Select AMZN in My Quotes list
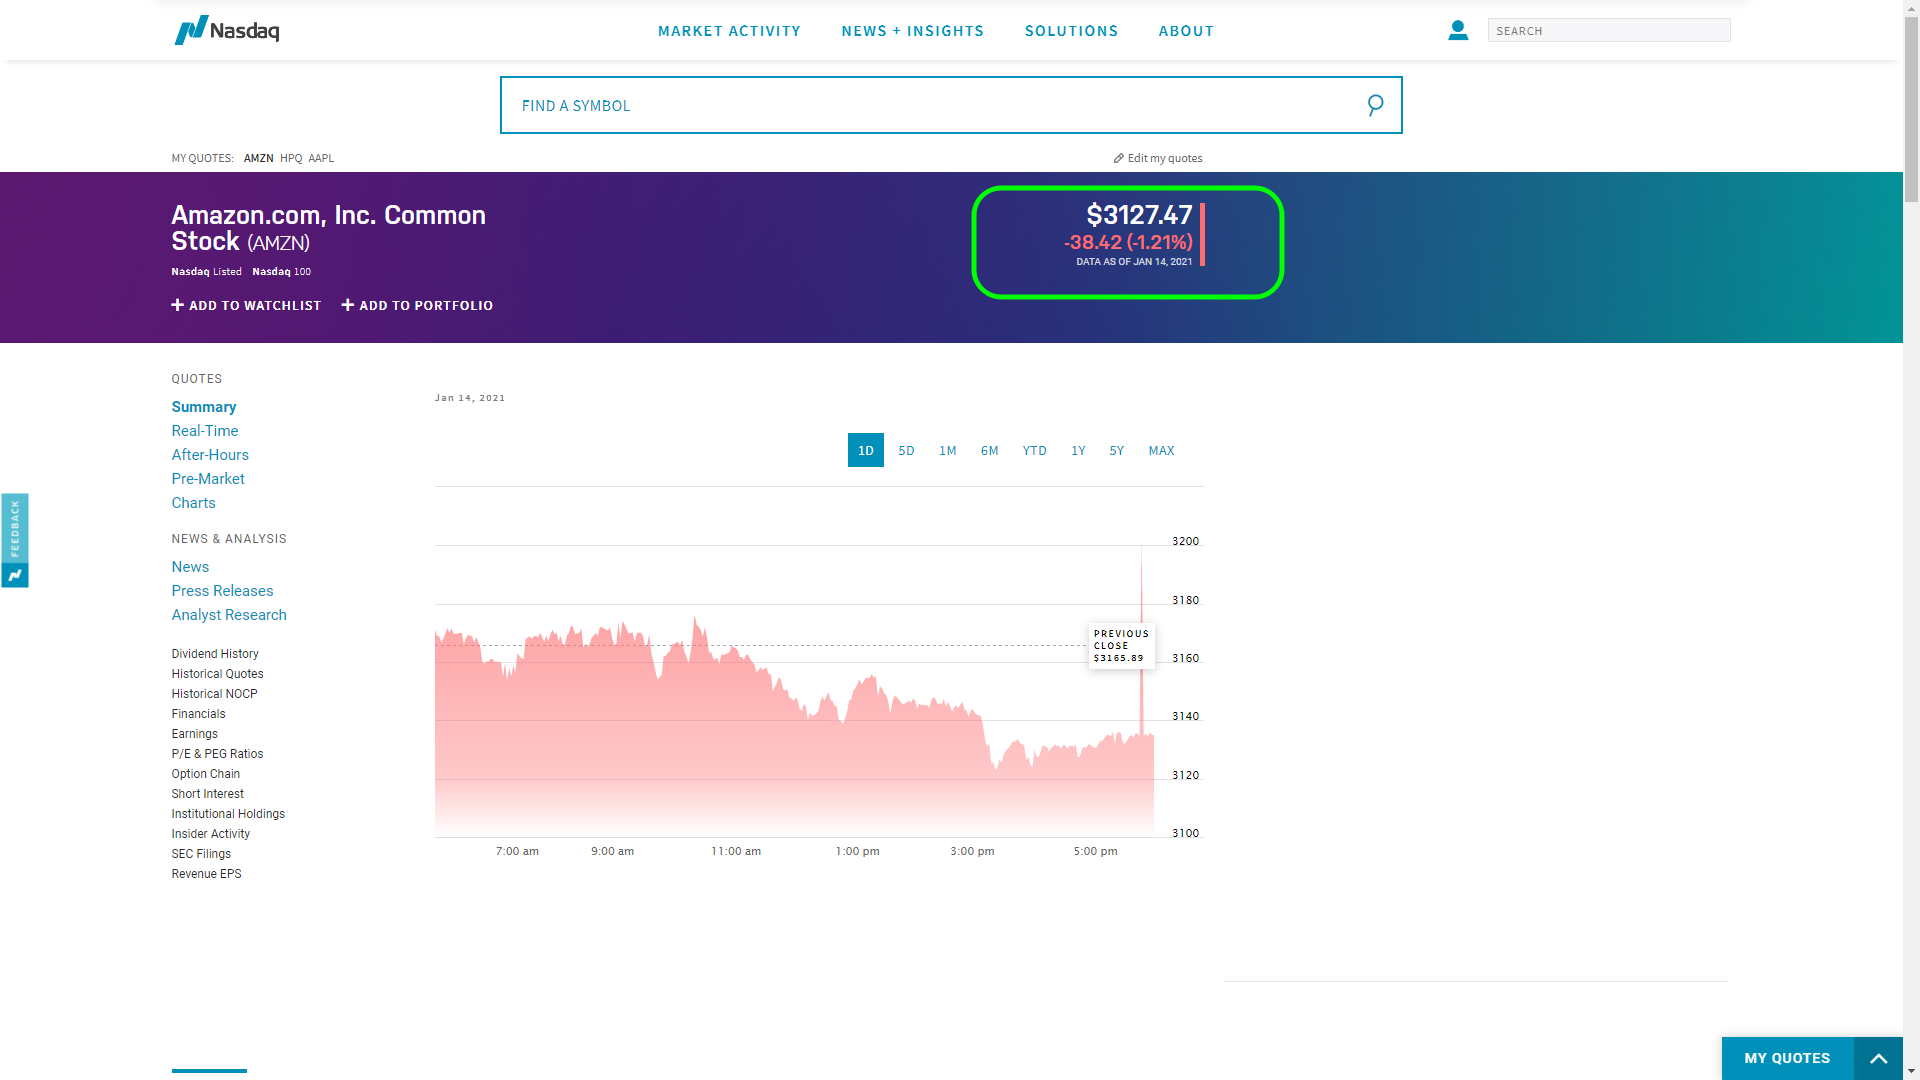This screenshot has width=1920, height=1080. click(259, 158)
